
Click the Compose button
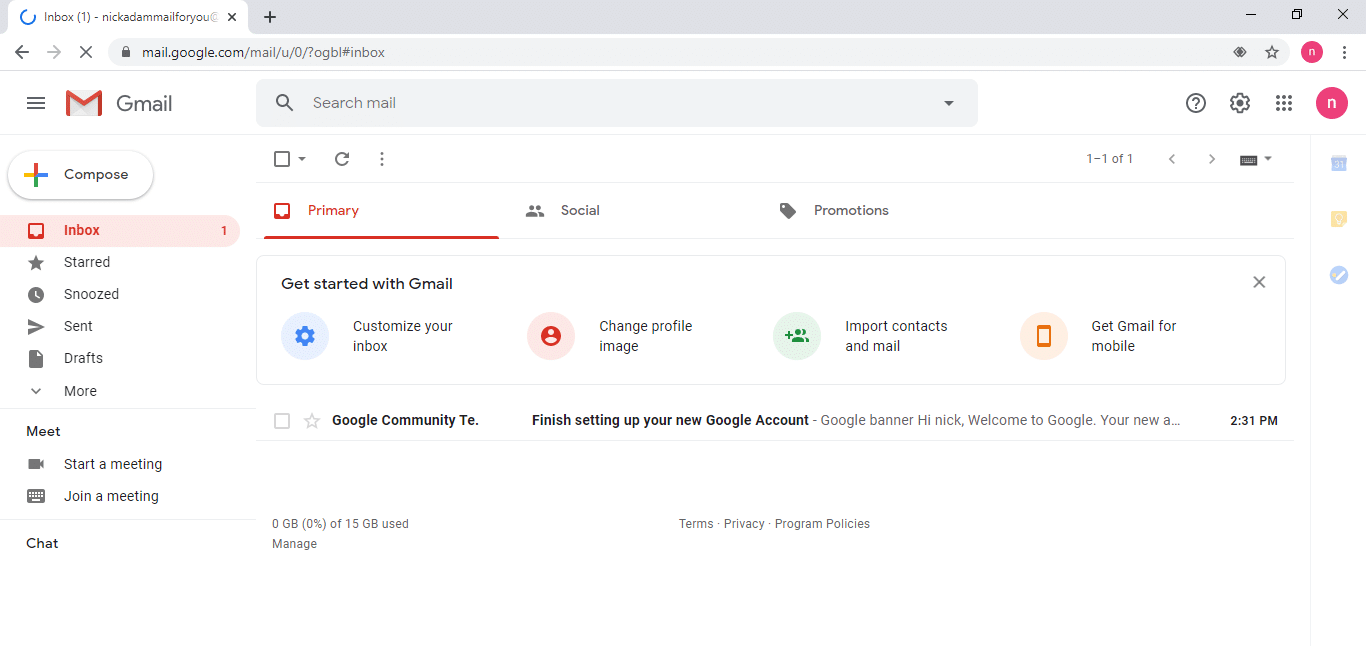81,175
